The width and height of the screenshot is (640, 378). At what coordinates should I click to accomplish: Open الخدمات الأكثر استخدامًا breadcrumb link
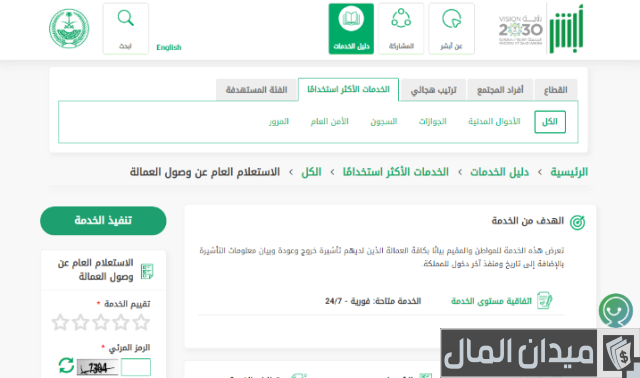[396, 172]
